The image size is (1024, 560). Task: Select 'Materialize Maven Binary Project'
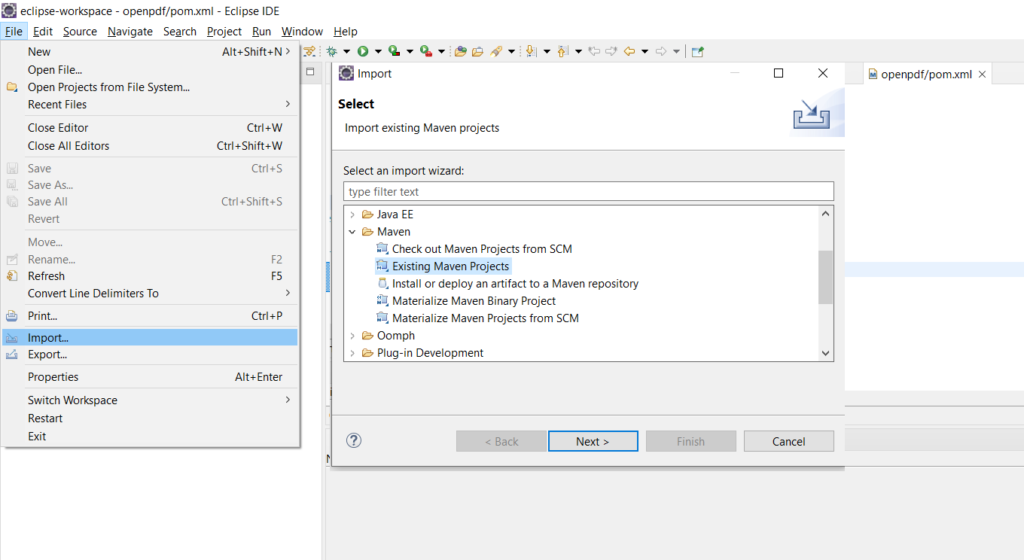pyautogui.click(x=473, y=301)
